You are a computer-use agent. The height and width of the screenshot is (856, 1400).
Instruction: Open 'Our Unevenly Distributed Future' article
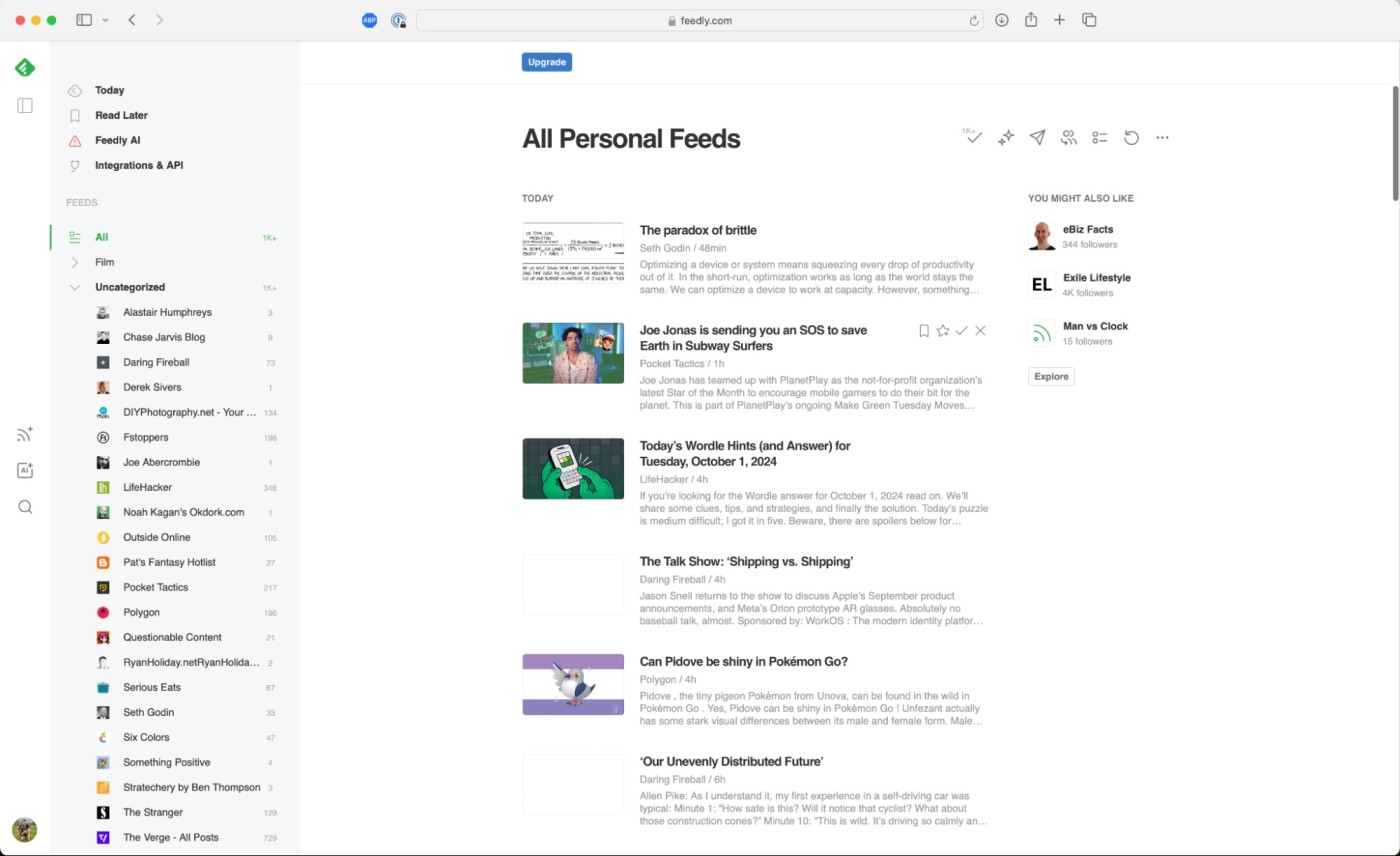click(731, 762)
